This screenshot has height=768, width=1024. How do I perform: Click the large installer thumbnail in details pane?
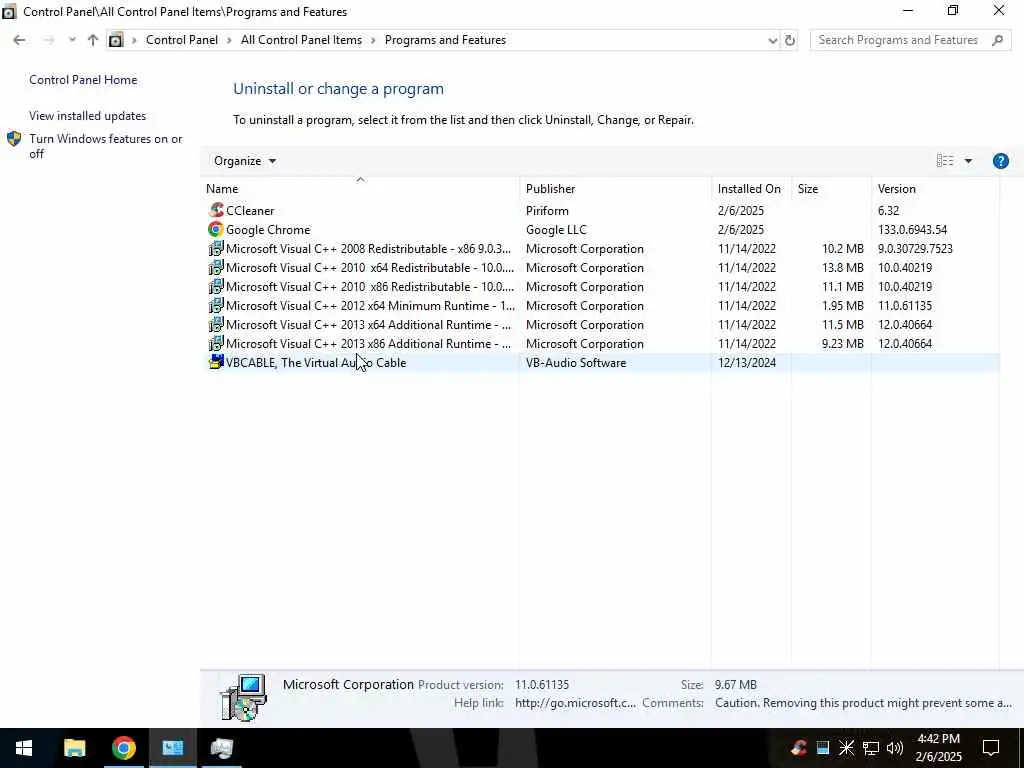(244, 697)
